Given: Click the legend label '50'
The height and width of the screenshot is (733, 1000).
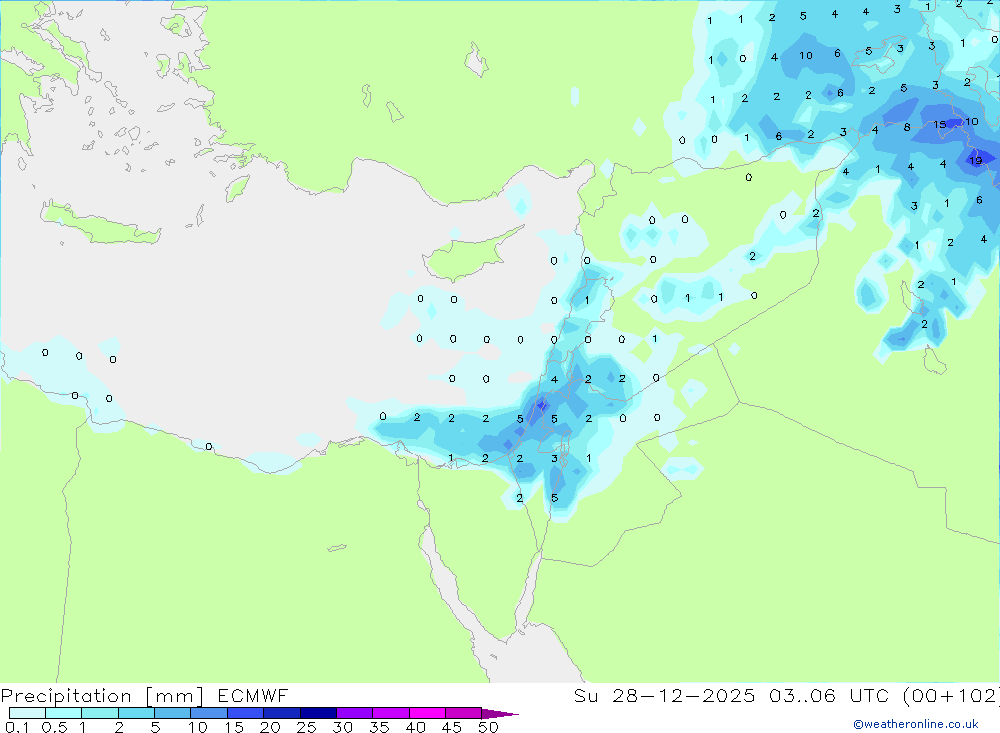Looking at the screenshot, I should click(x=488, y=727).
